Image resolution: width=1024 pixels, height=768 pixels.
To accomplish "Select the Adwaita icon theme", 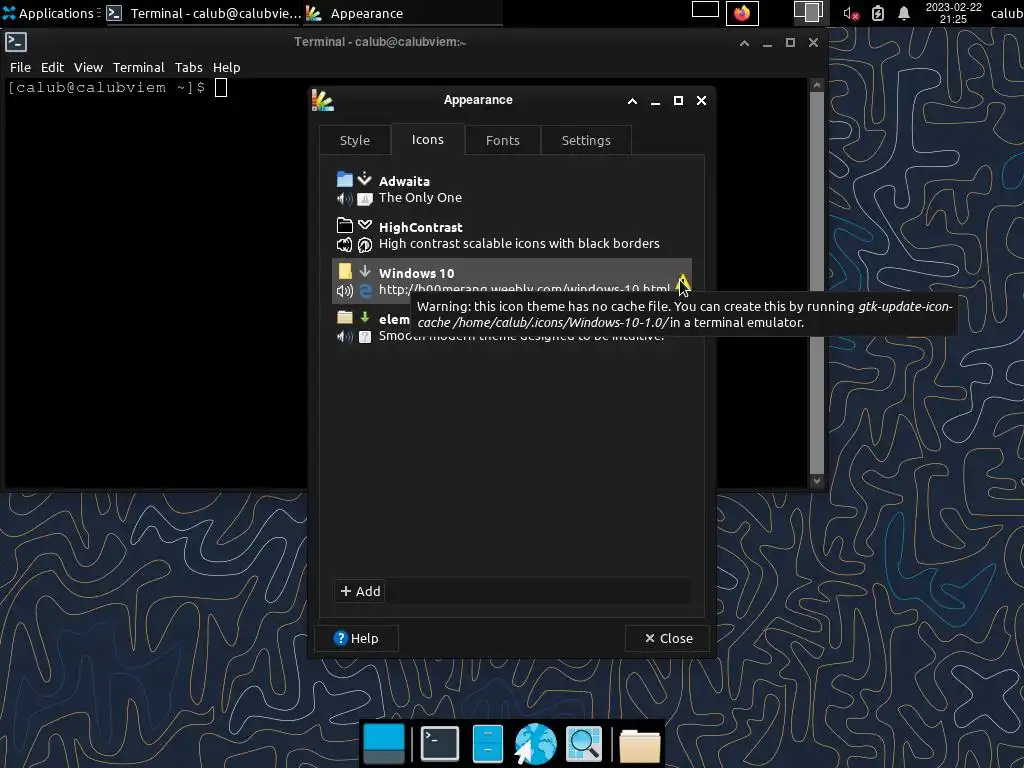I will [511, 189].
